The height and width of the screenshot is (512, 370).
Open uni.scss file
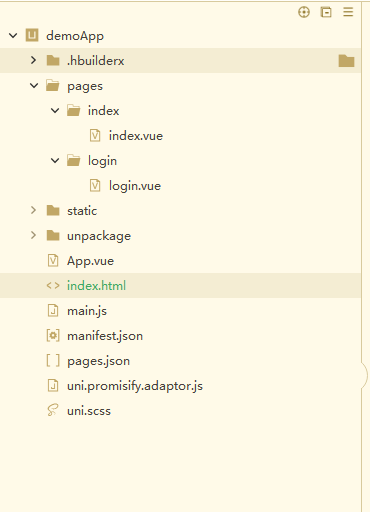click(89, 411)
